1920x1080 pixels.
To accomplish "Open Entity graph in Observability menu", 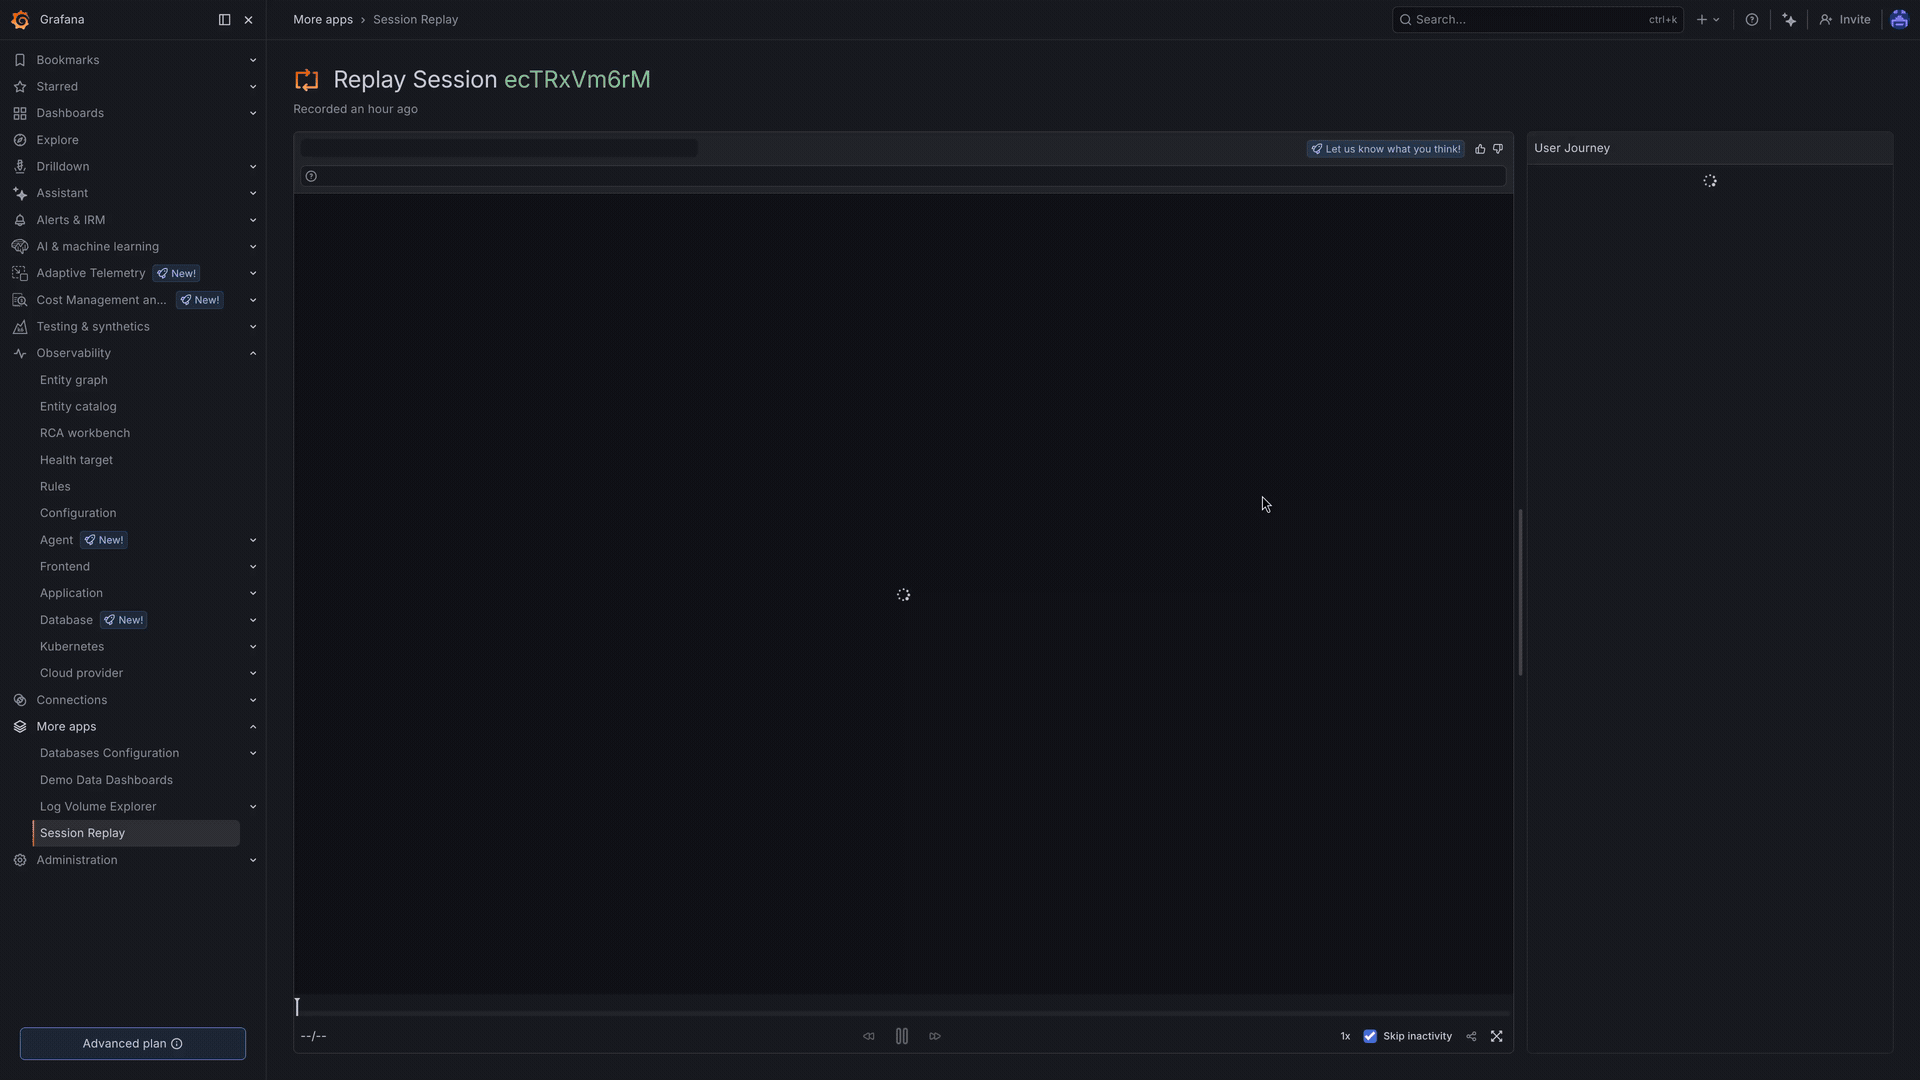I will (74, 380).
